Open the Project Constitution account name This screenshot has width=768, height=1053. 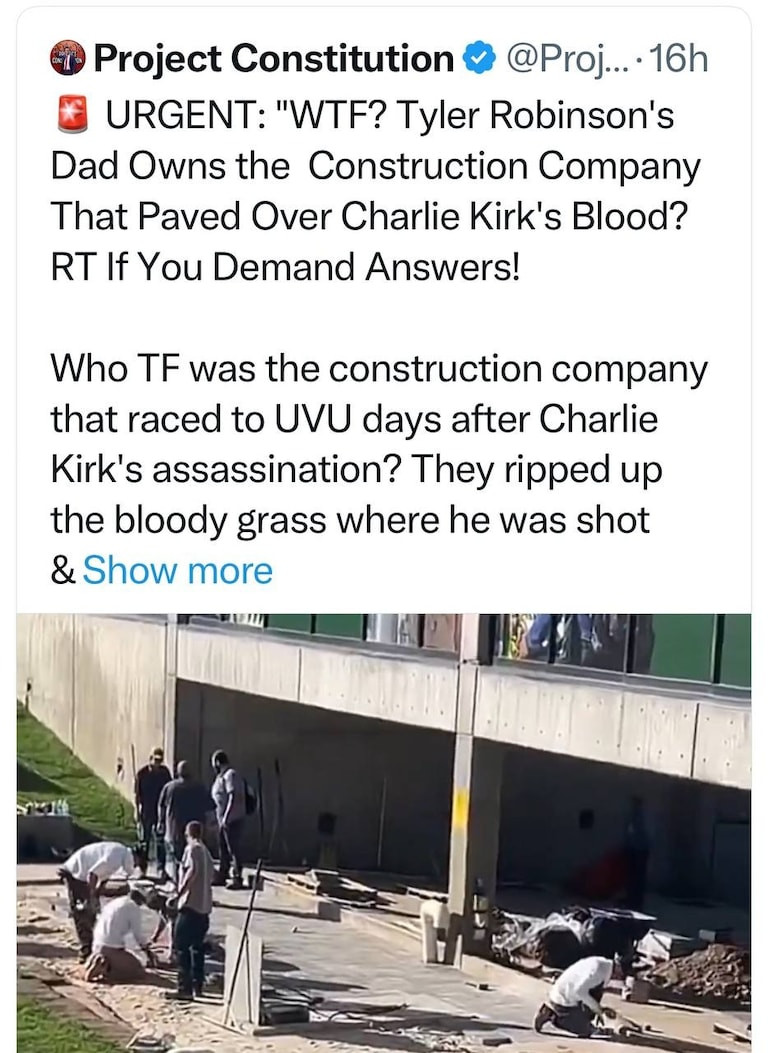click(x=273, y=60)
